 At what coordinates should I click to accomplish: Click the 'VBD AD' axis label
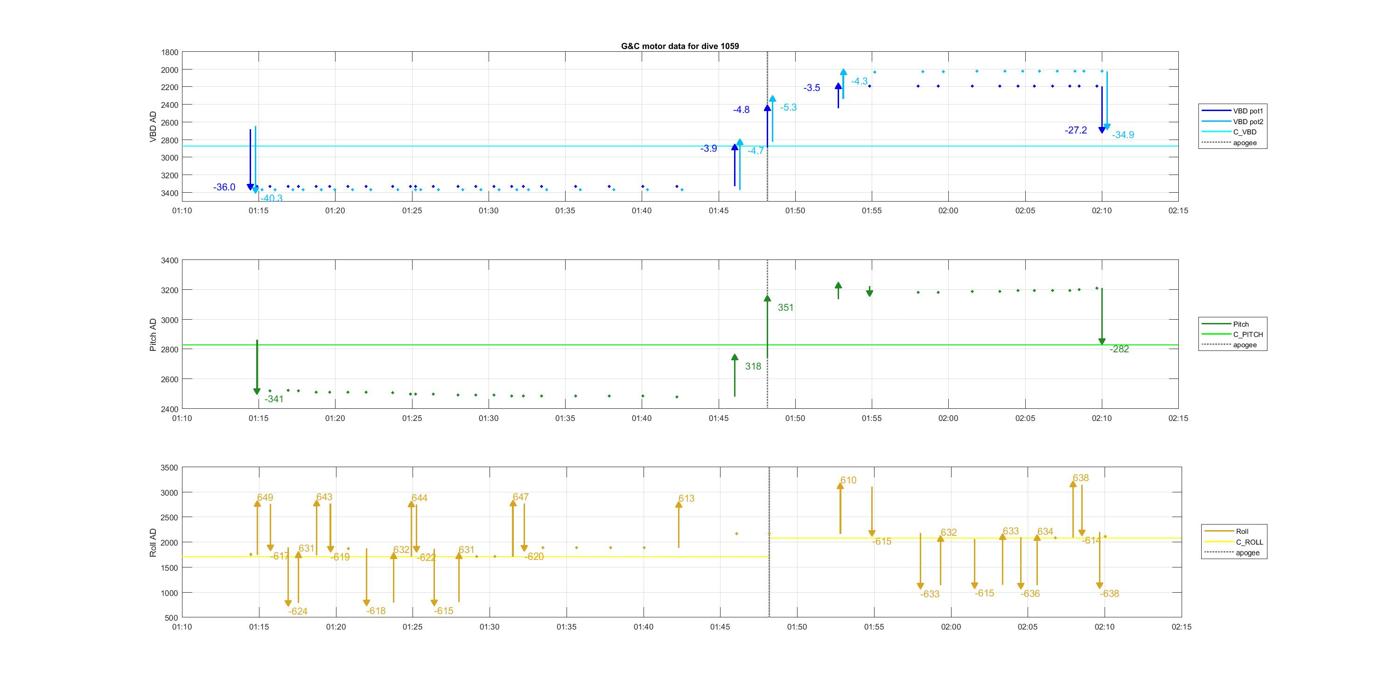pos(154,125)
